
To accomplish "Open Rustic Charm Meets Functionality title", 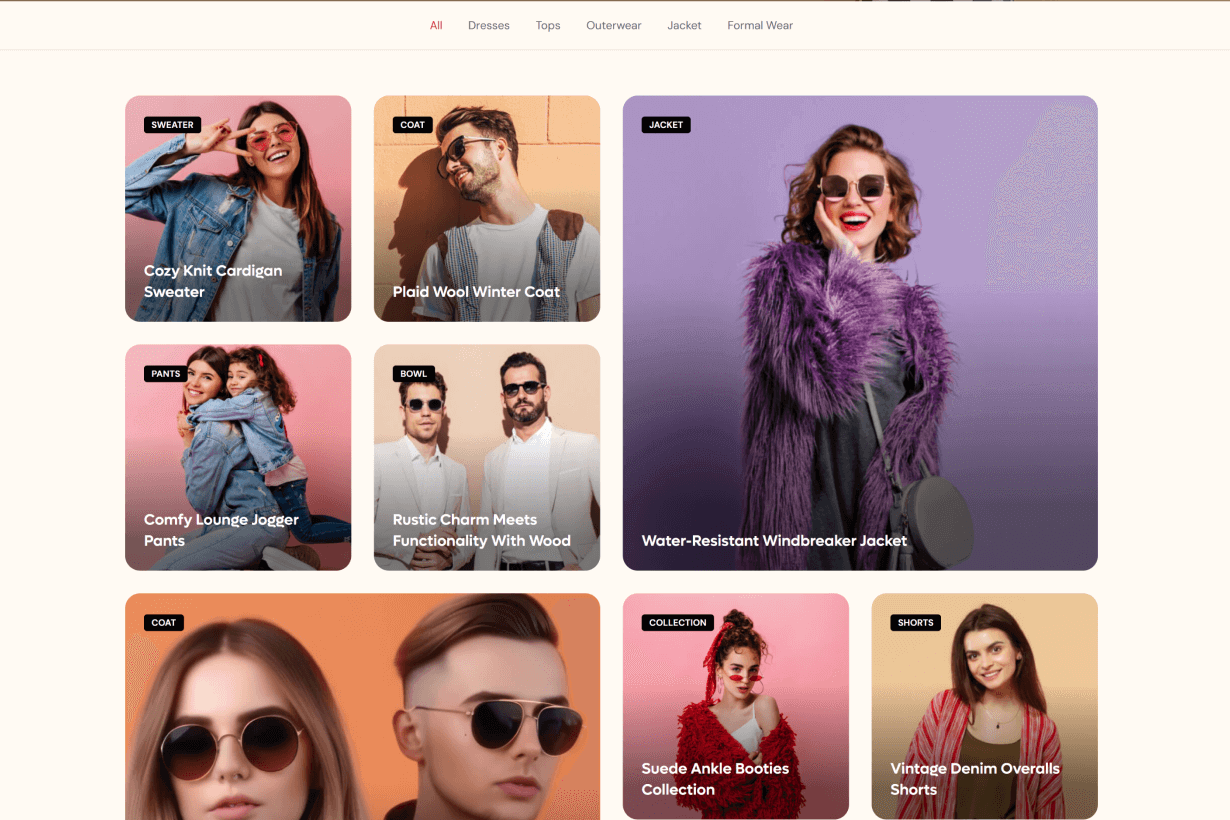I will [x=481, y=530].
